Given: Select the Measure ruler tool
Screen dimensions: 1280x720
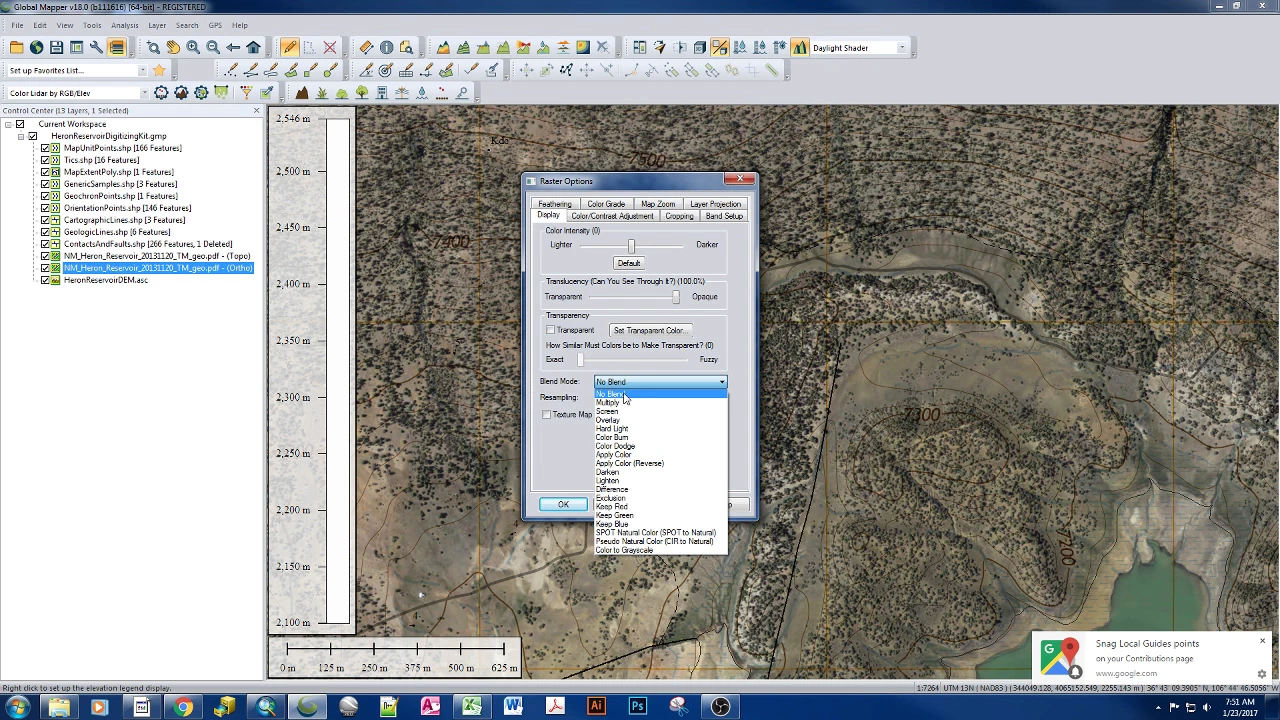Looking at the screenshot, I should tap(366, 48).
